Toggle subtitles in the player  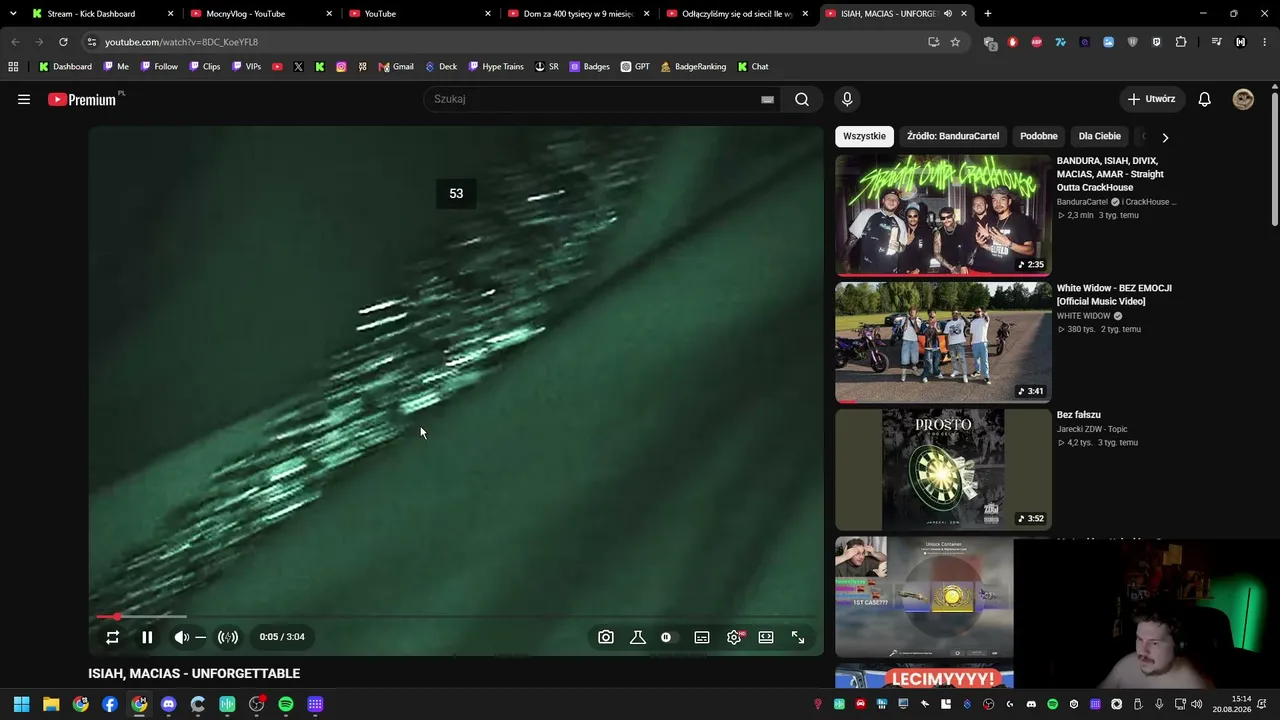(702, 637)
